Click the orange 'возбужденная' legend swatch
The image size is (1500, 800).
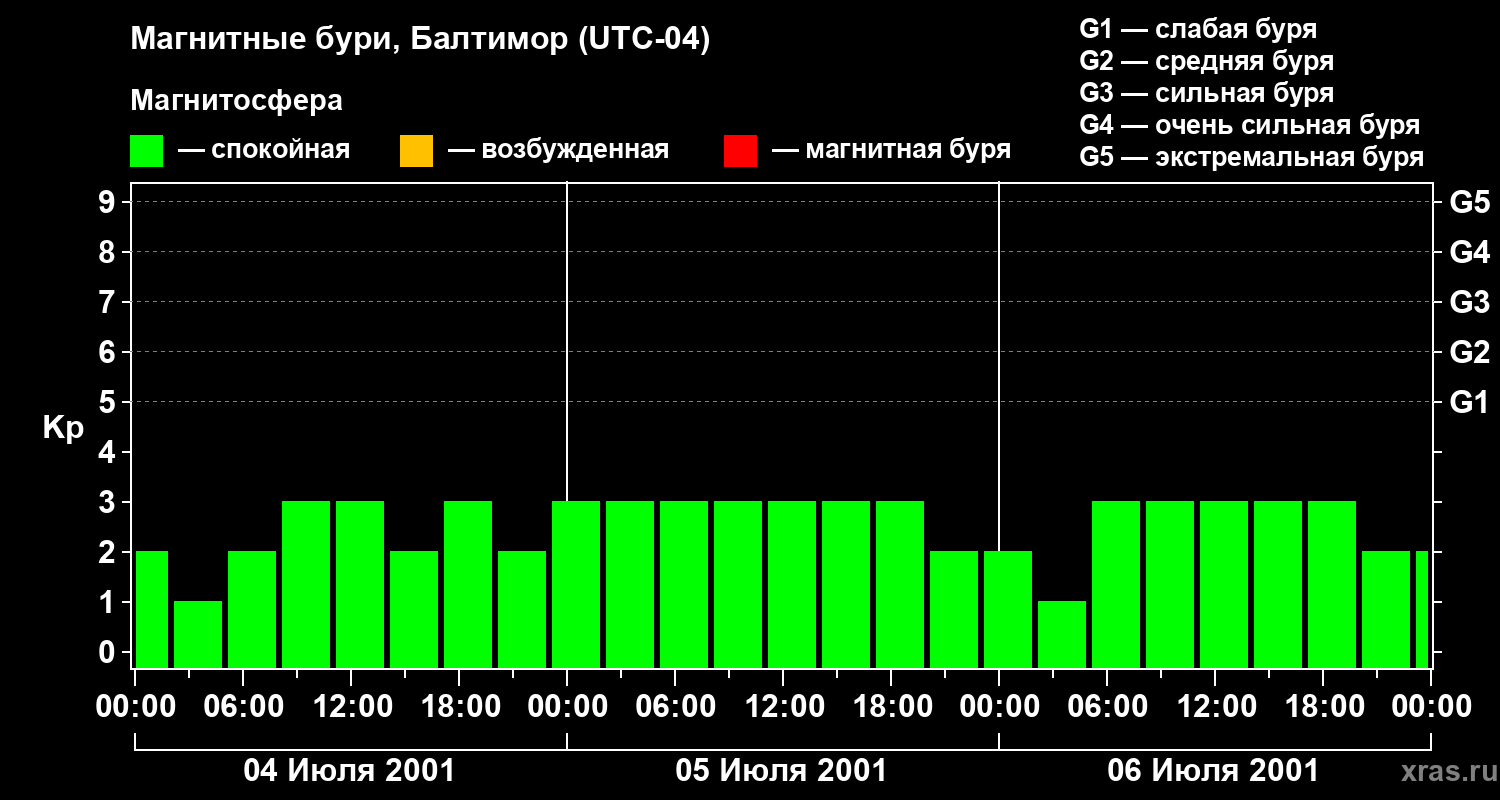point(416,151)
